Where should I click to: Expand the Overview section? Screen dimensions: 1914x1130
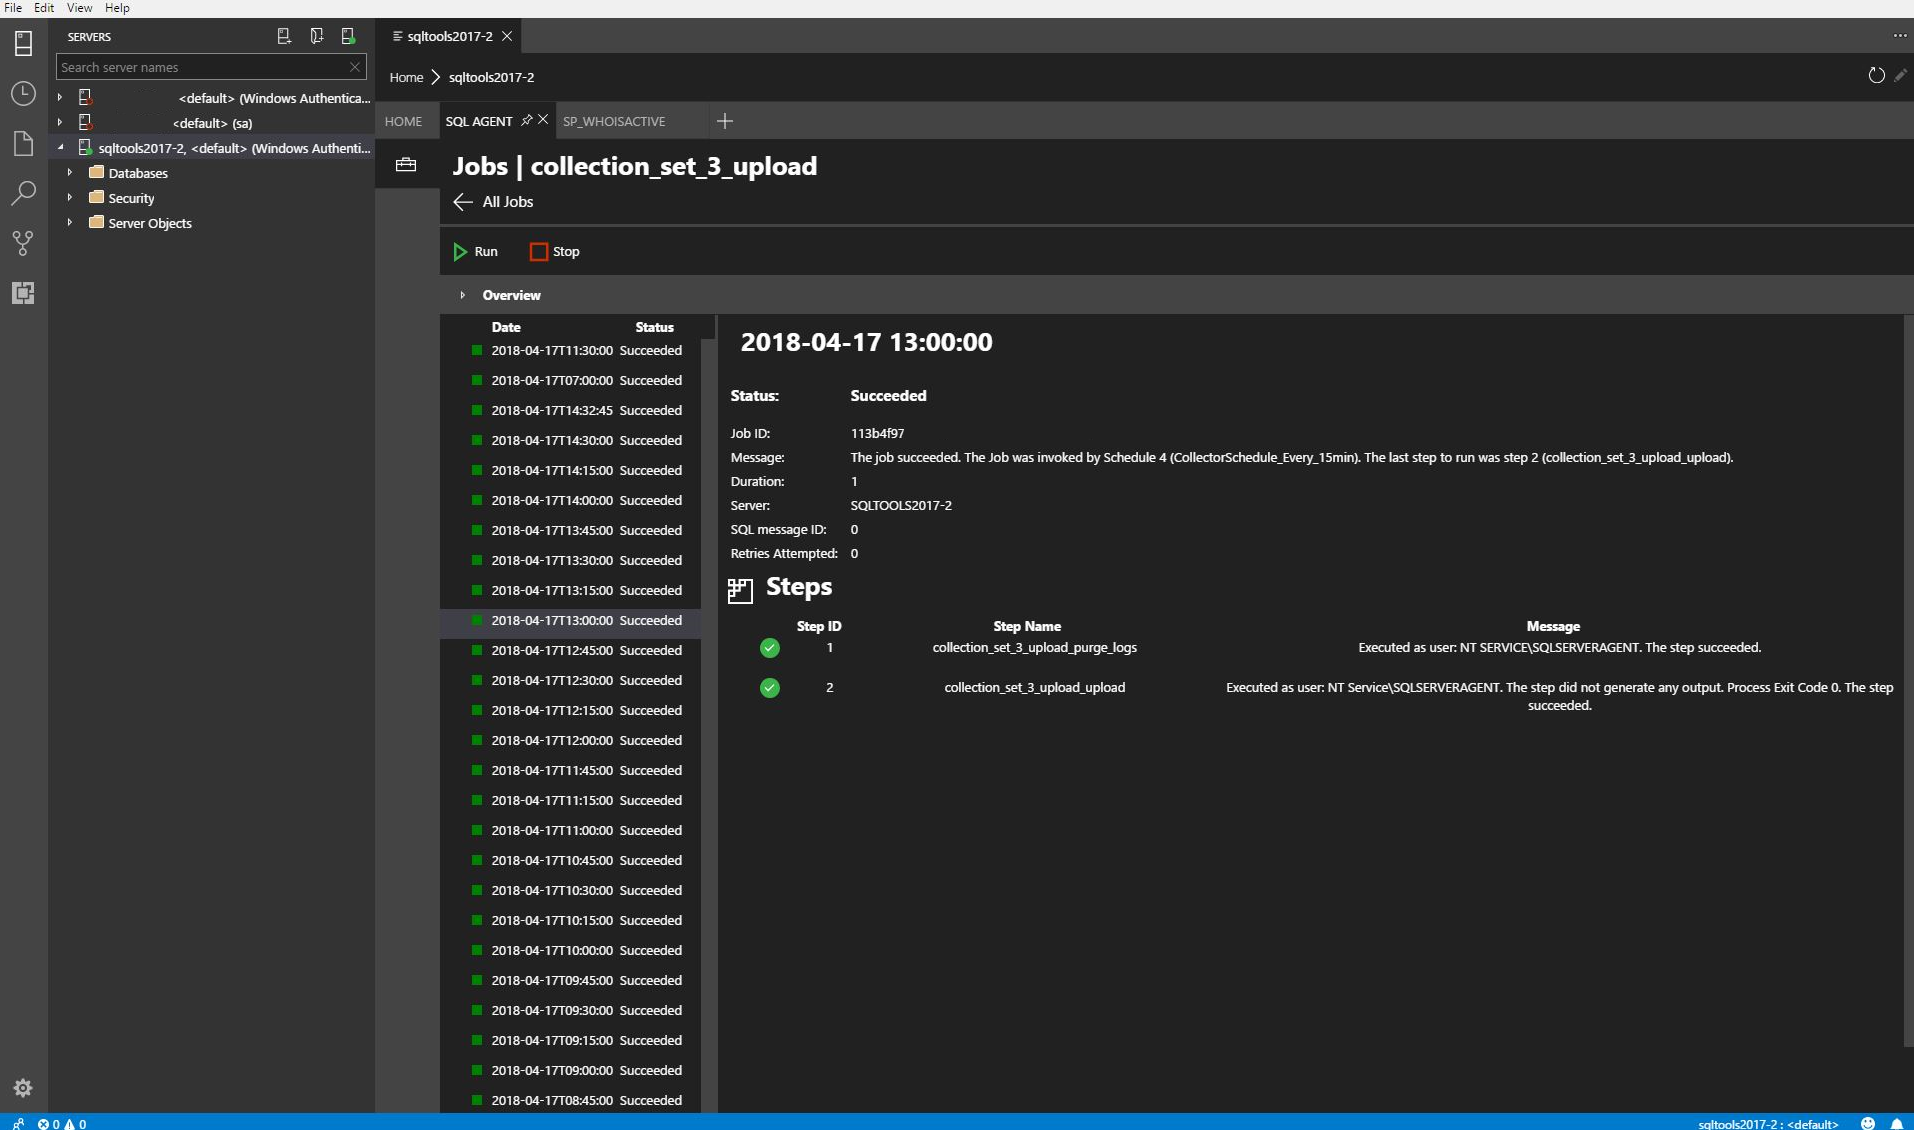click(x=463, y=295)
